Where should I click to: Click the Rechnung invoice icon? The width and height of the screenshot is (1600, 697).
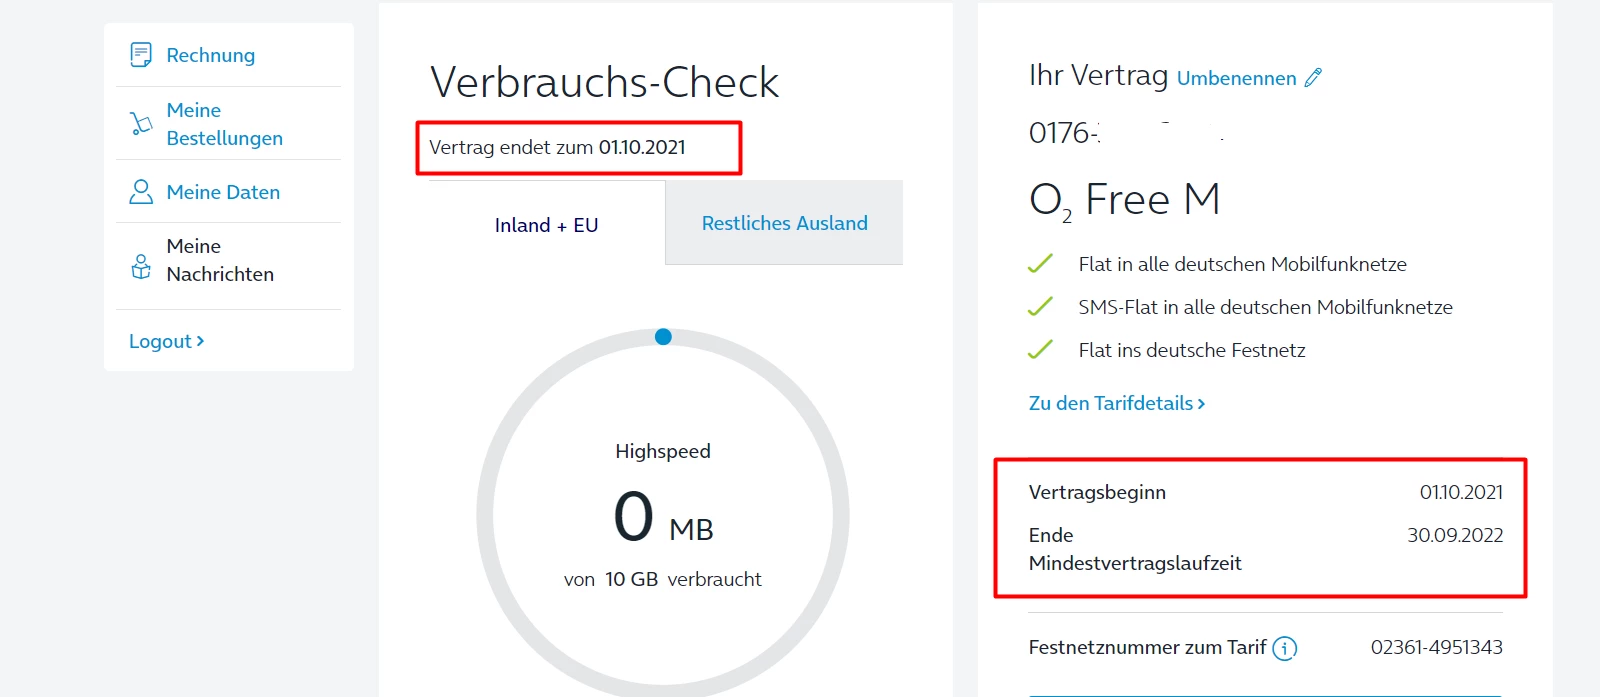click(x=141, y=54)
